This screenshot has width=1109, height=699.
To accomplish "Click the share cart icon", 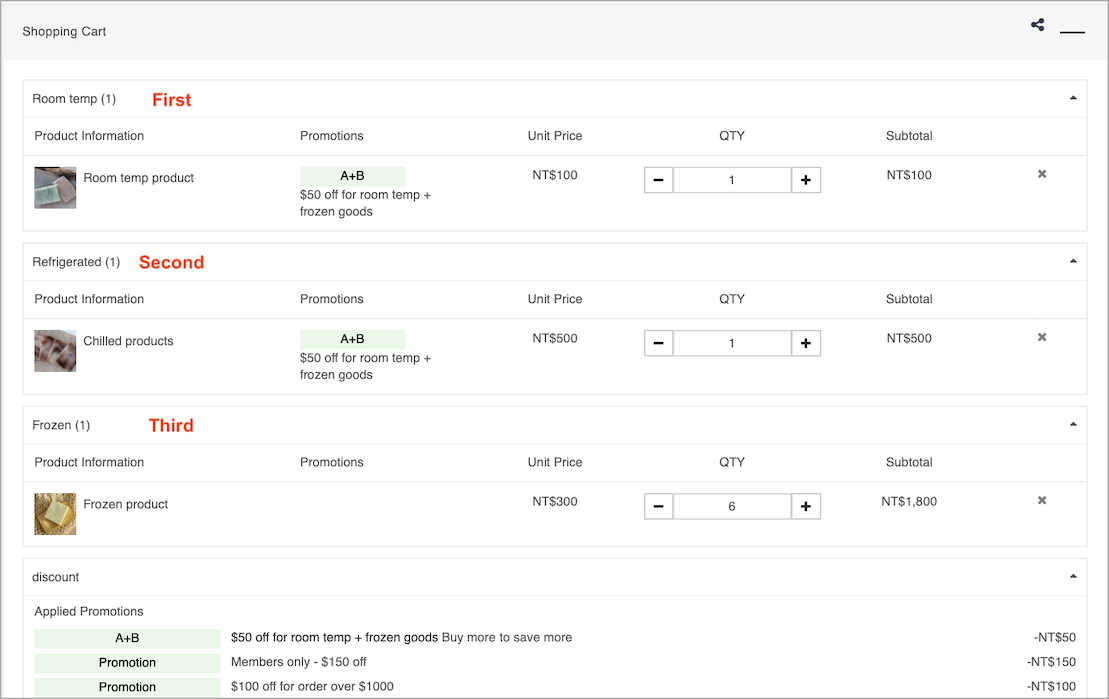I will coord(1038,25).
